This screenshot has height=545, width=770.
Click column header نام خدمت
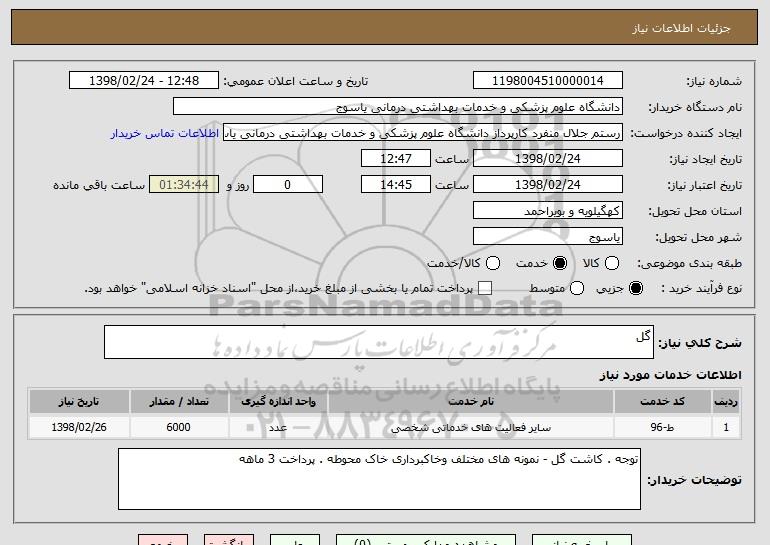470,402
